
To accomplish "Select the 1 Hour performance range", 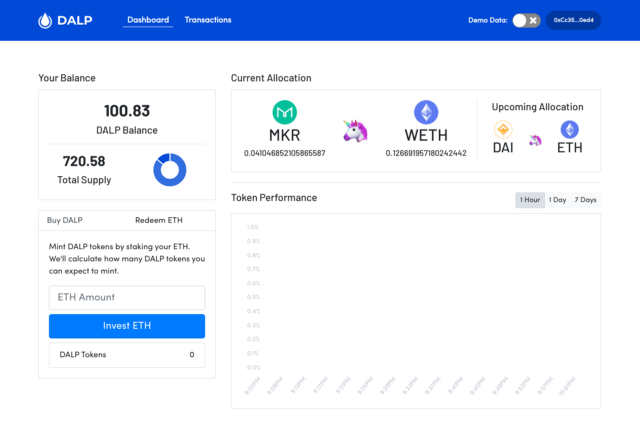I will click(530, 200).
